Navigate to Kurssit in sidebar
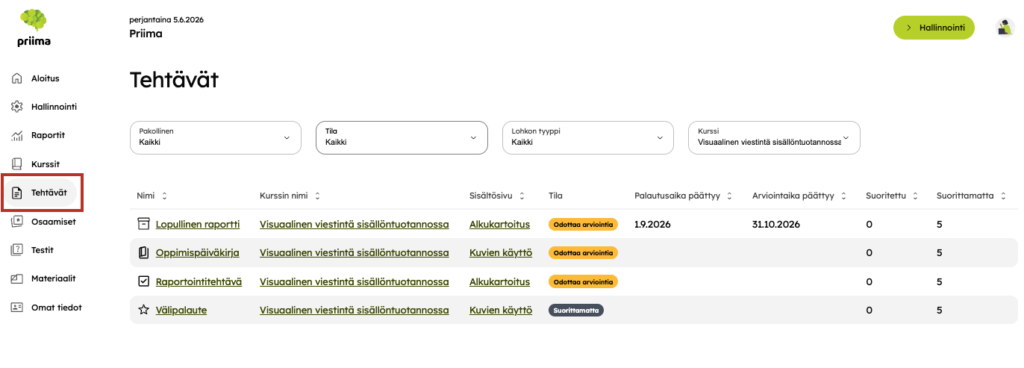Image resolution: width=1024 pixels, height=368 pixels. [x=45, y=164]
